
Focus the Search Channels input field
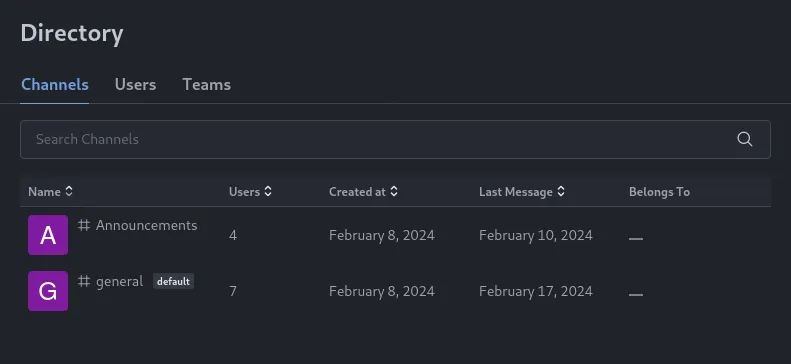(x=395, y=139)
